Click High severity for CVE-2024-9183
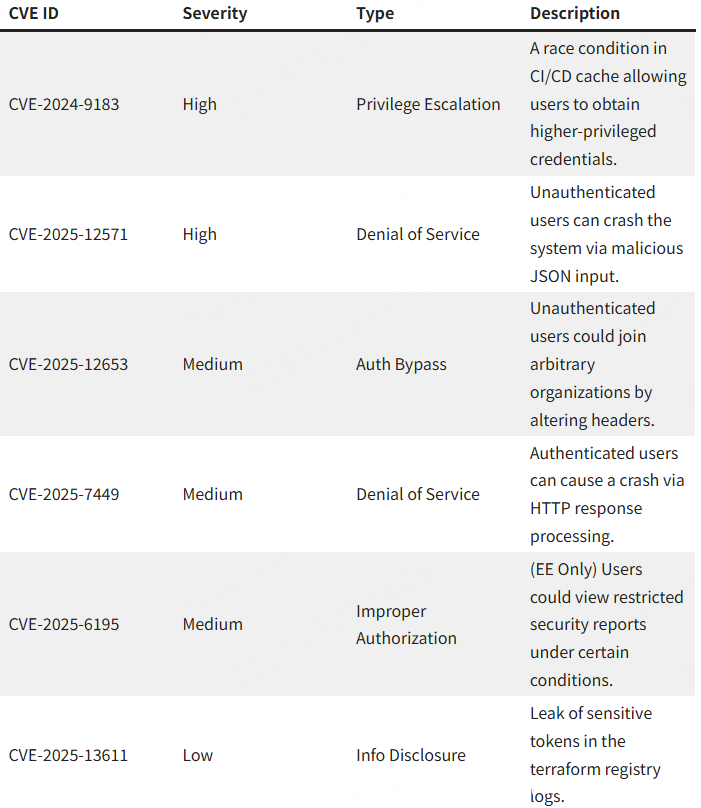The height and width of the screenshot is (808, 701). [199, 104]
